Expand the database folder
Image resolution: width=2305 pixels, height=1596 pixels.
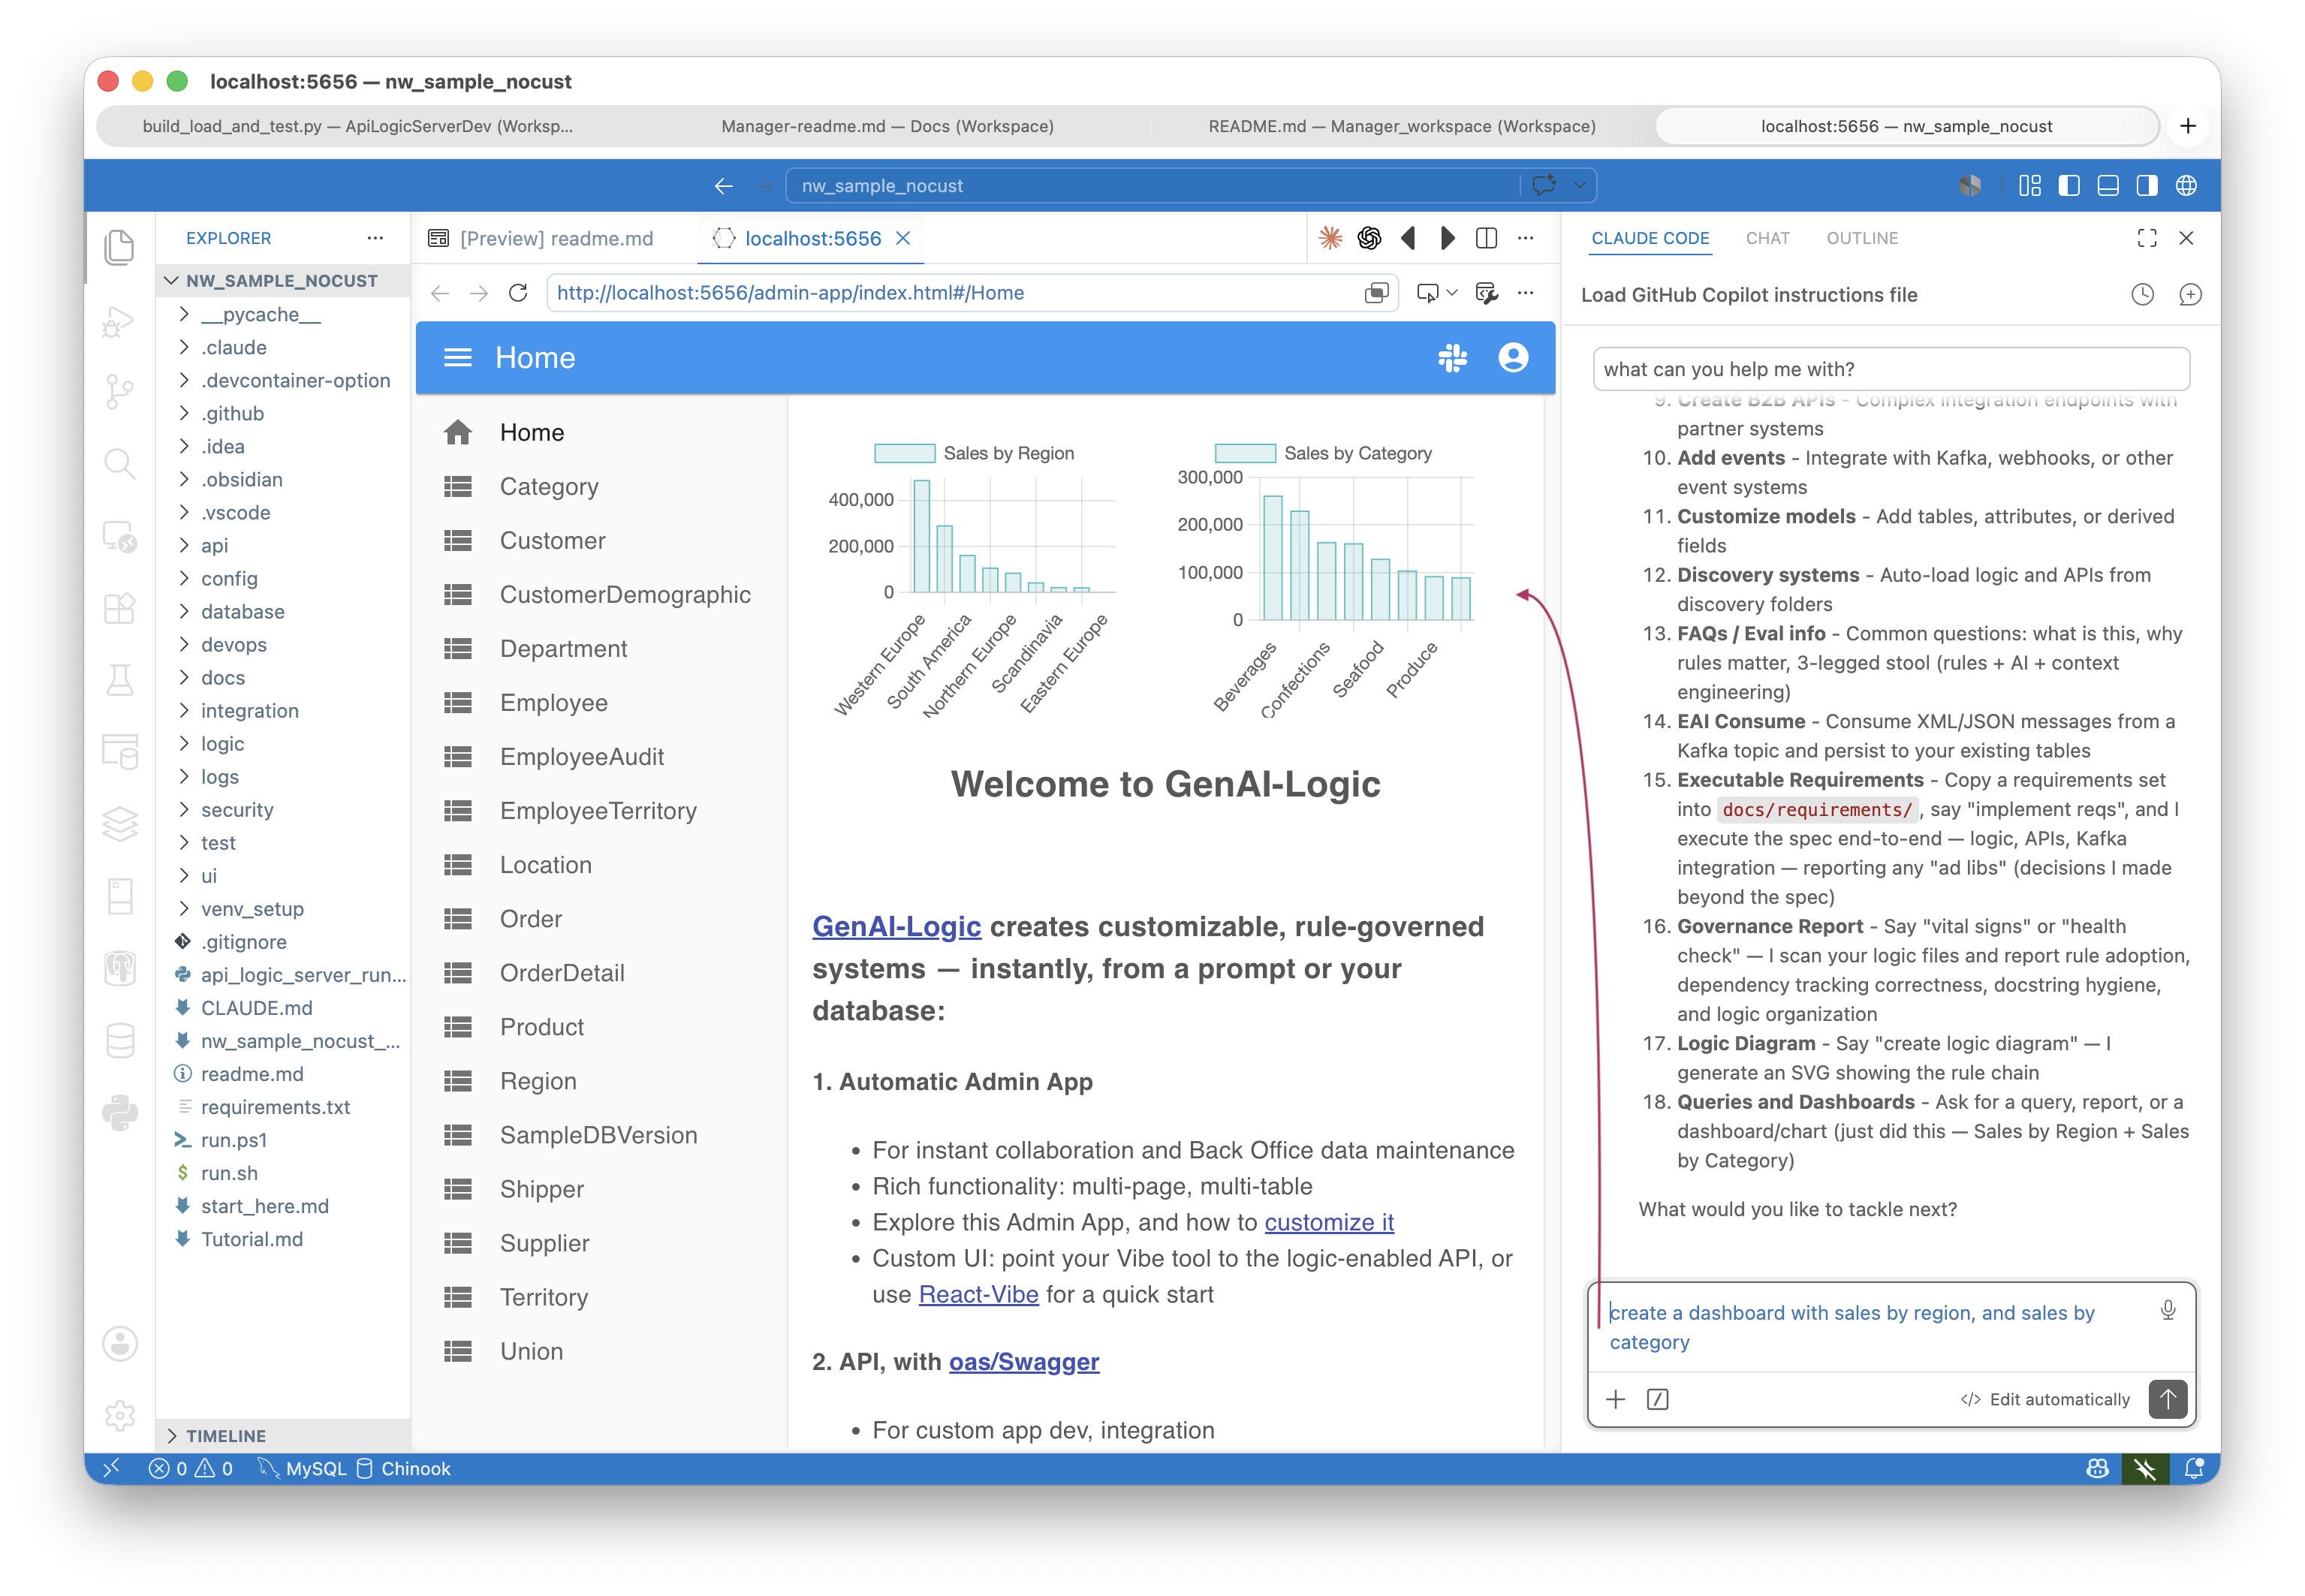coord(242,612)
